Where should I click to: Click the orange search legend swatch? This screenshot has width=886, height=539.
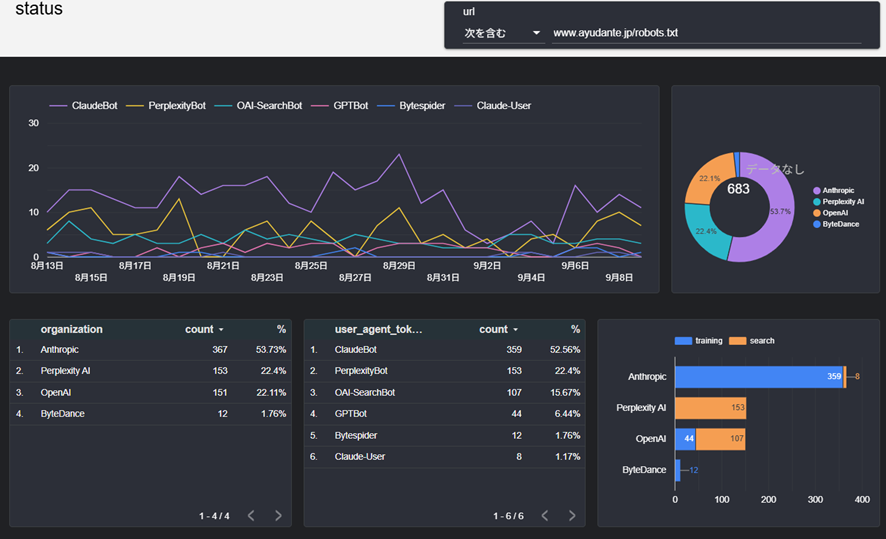coord(738,341)
